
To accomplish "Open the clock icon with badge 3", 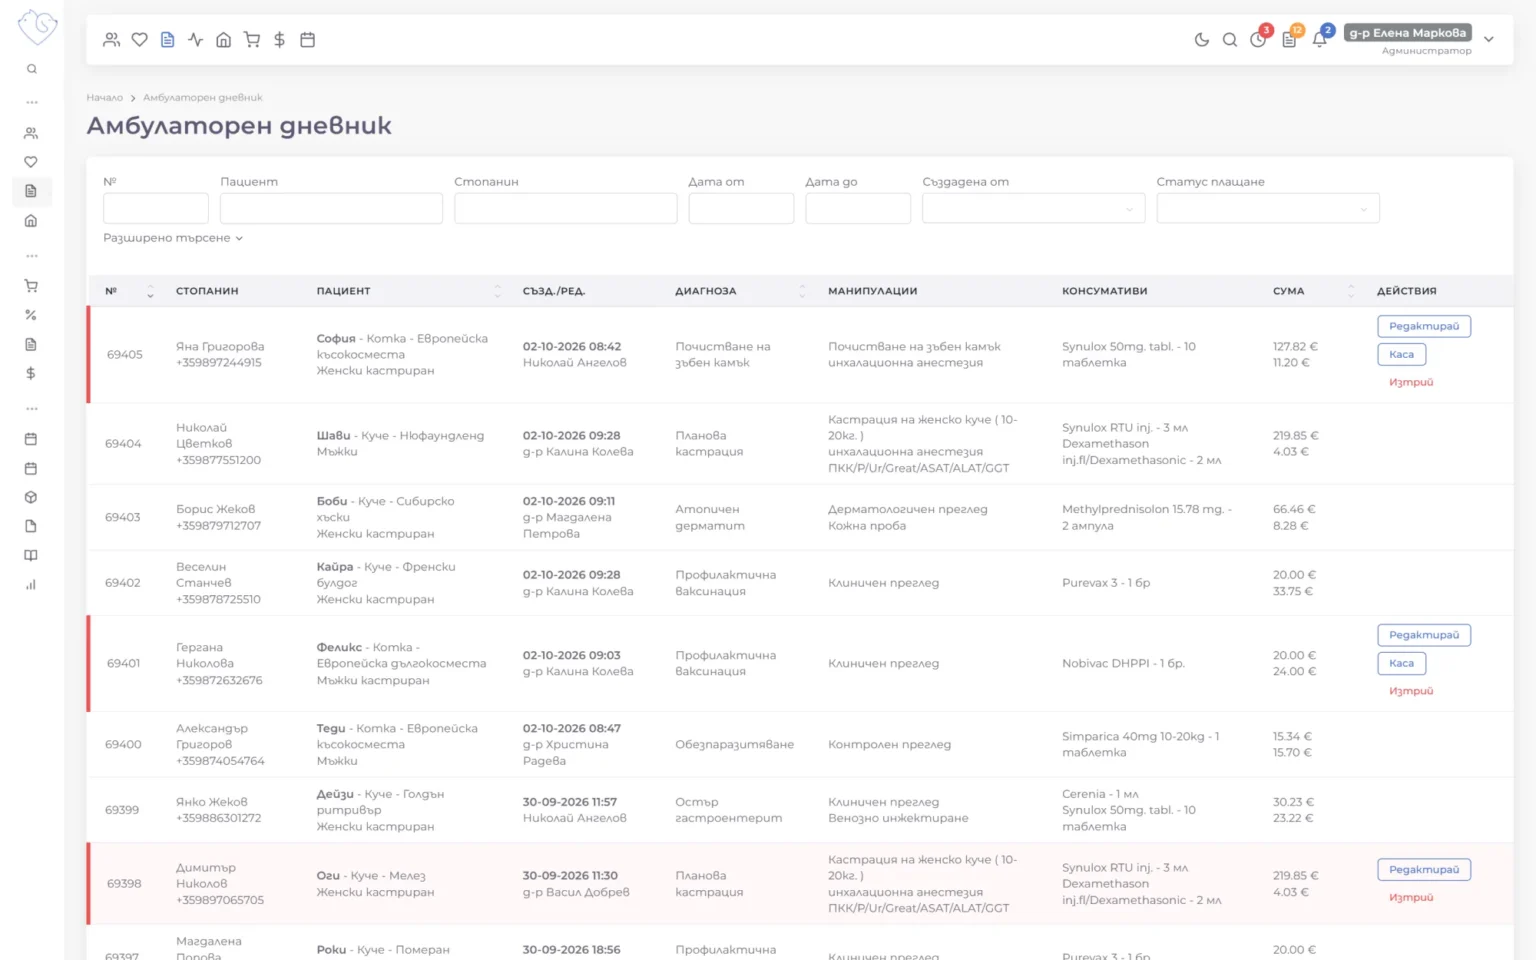I will (1259, 39).
